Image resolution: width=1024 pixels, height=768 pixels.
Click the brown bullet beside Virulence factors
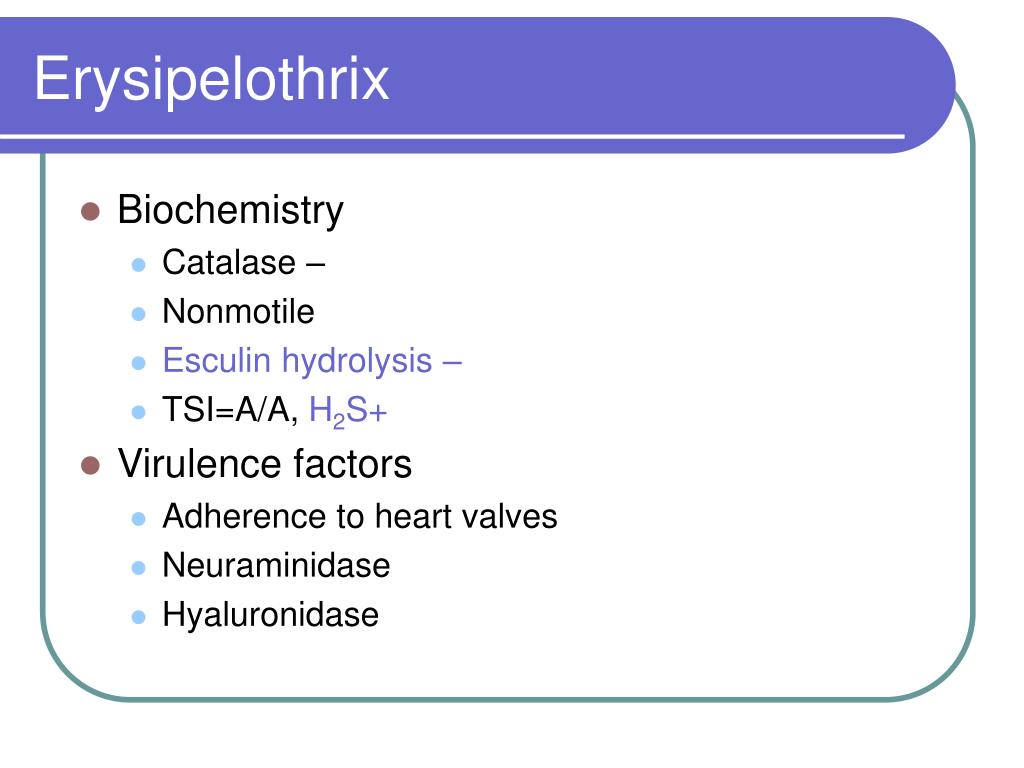[x=90, y=466]
